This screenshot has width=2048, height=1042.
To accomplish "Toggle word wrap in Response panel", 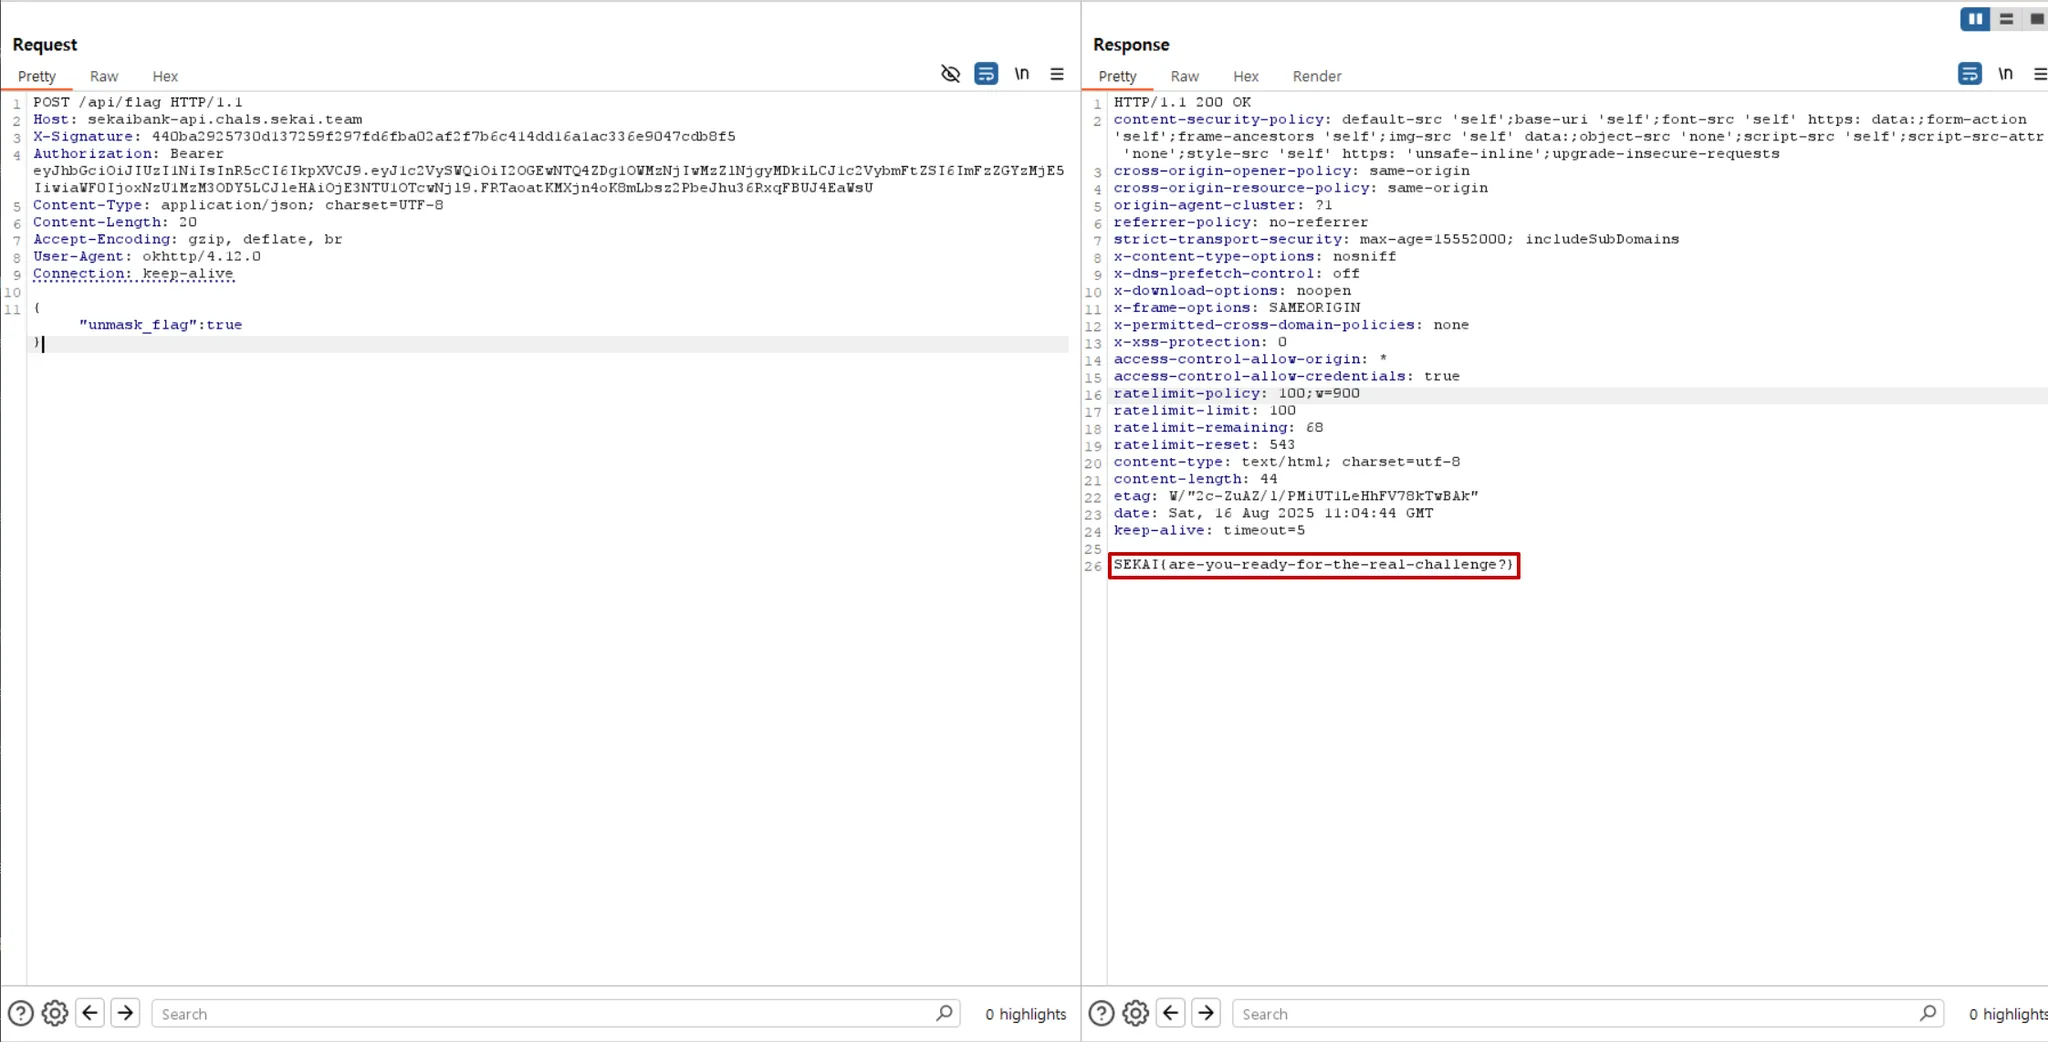I will [1969, 74].
